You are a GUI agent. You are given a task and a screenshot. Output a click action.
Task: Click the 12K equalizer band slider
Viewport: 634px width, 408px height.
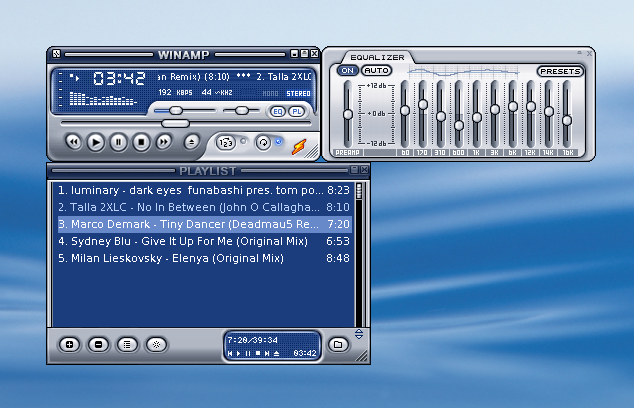pyautogui.click(x=531, y=114)
